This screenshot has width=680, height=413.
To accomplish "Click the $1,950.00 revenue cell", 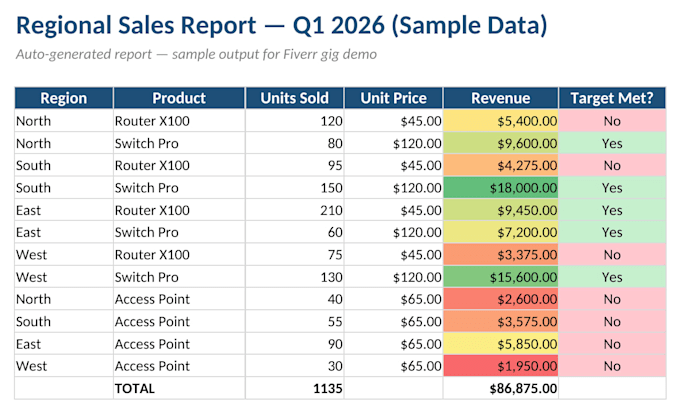I will click(500, 366).
